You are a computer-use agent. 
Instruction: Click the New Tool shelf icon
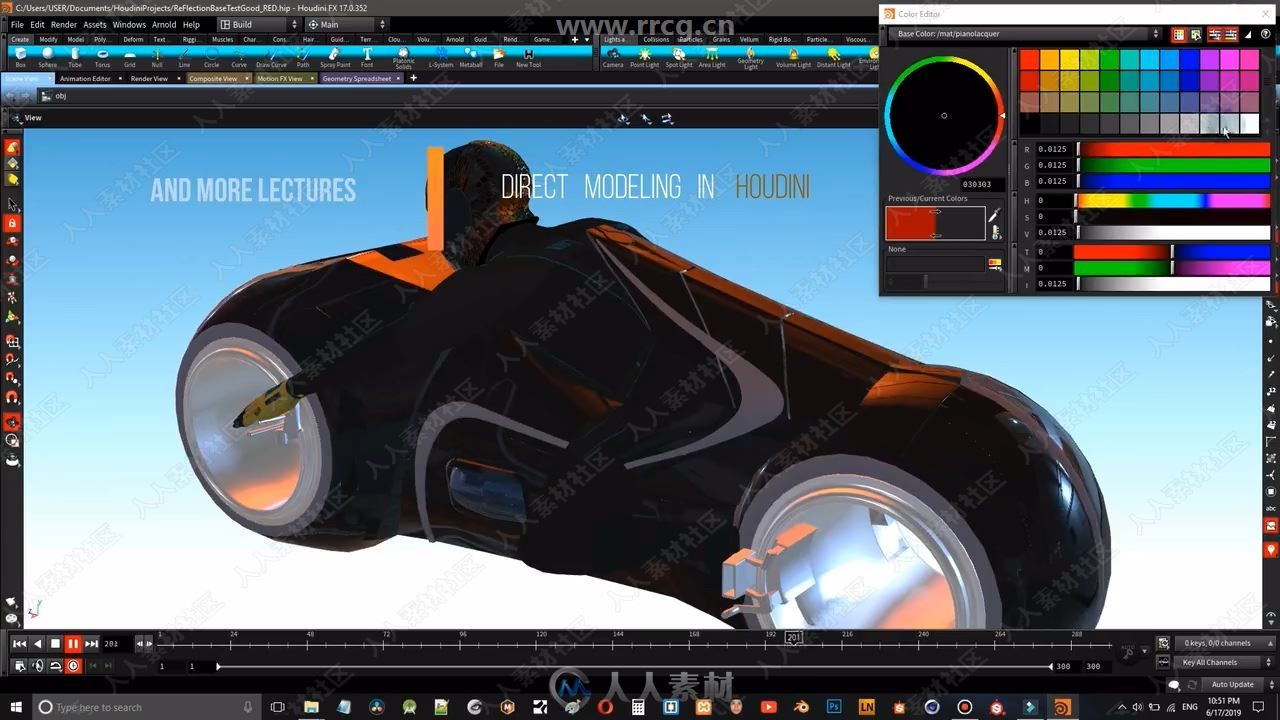[528, 57]
